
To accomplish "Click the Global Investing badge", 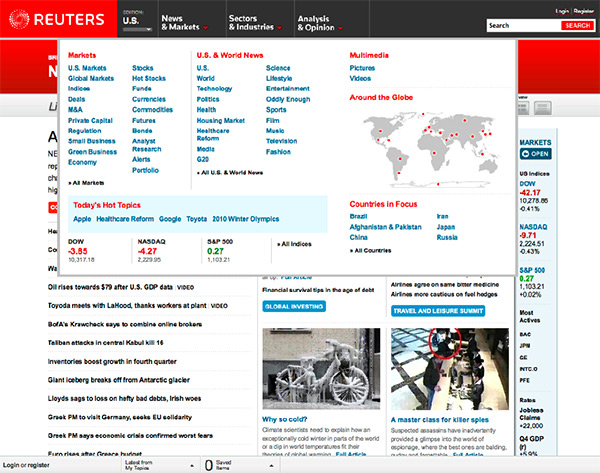I will click(x=295, y=306).
